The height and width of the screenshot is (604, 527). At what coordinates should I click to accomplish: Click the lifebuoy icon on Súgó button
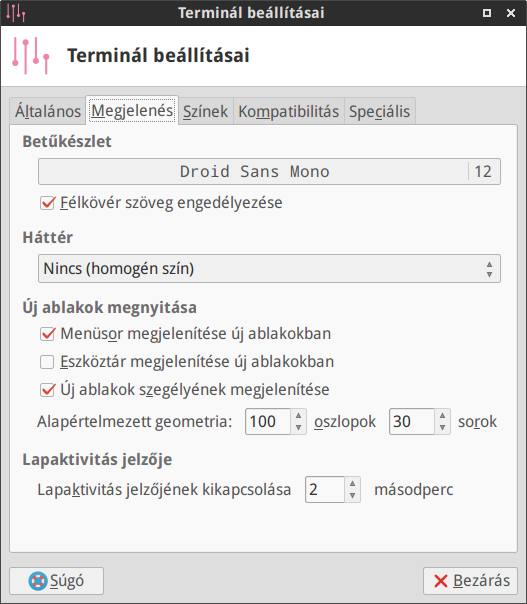click(38, 581)
